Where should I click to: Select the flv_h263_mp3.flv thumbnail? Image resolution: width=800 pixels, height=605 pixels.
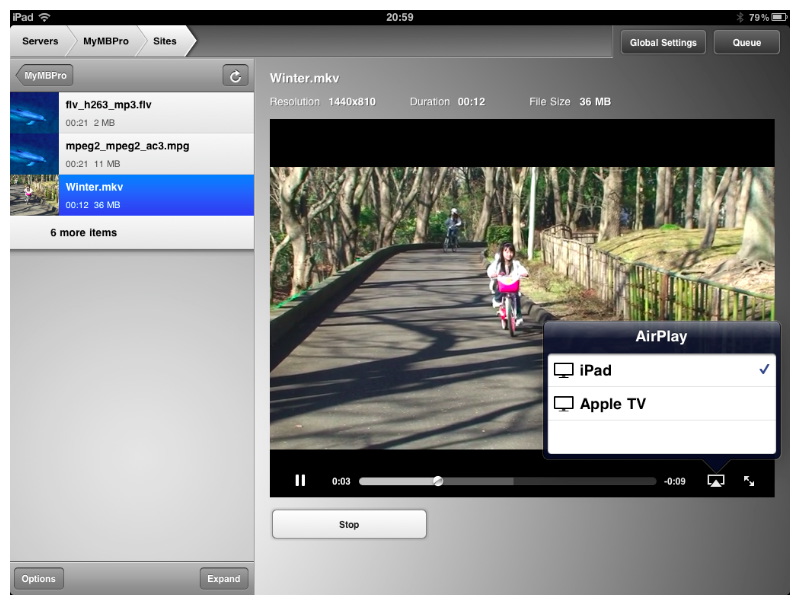pyautogui.click(x=35, y=112)
